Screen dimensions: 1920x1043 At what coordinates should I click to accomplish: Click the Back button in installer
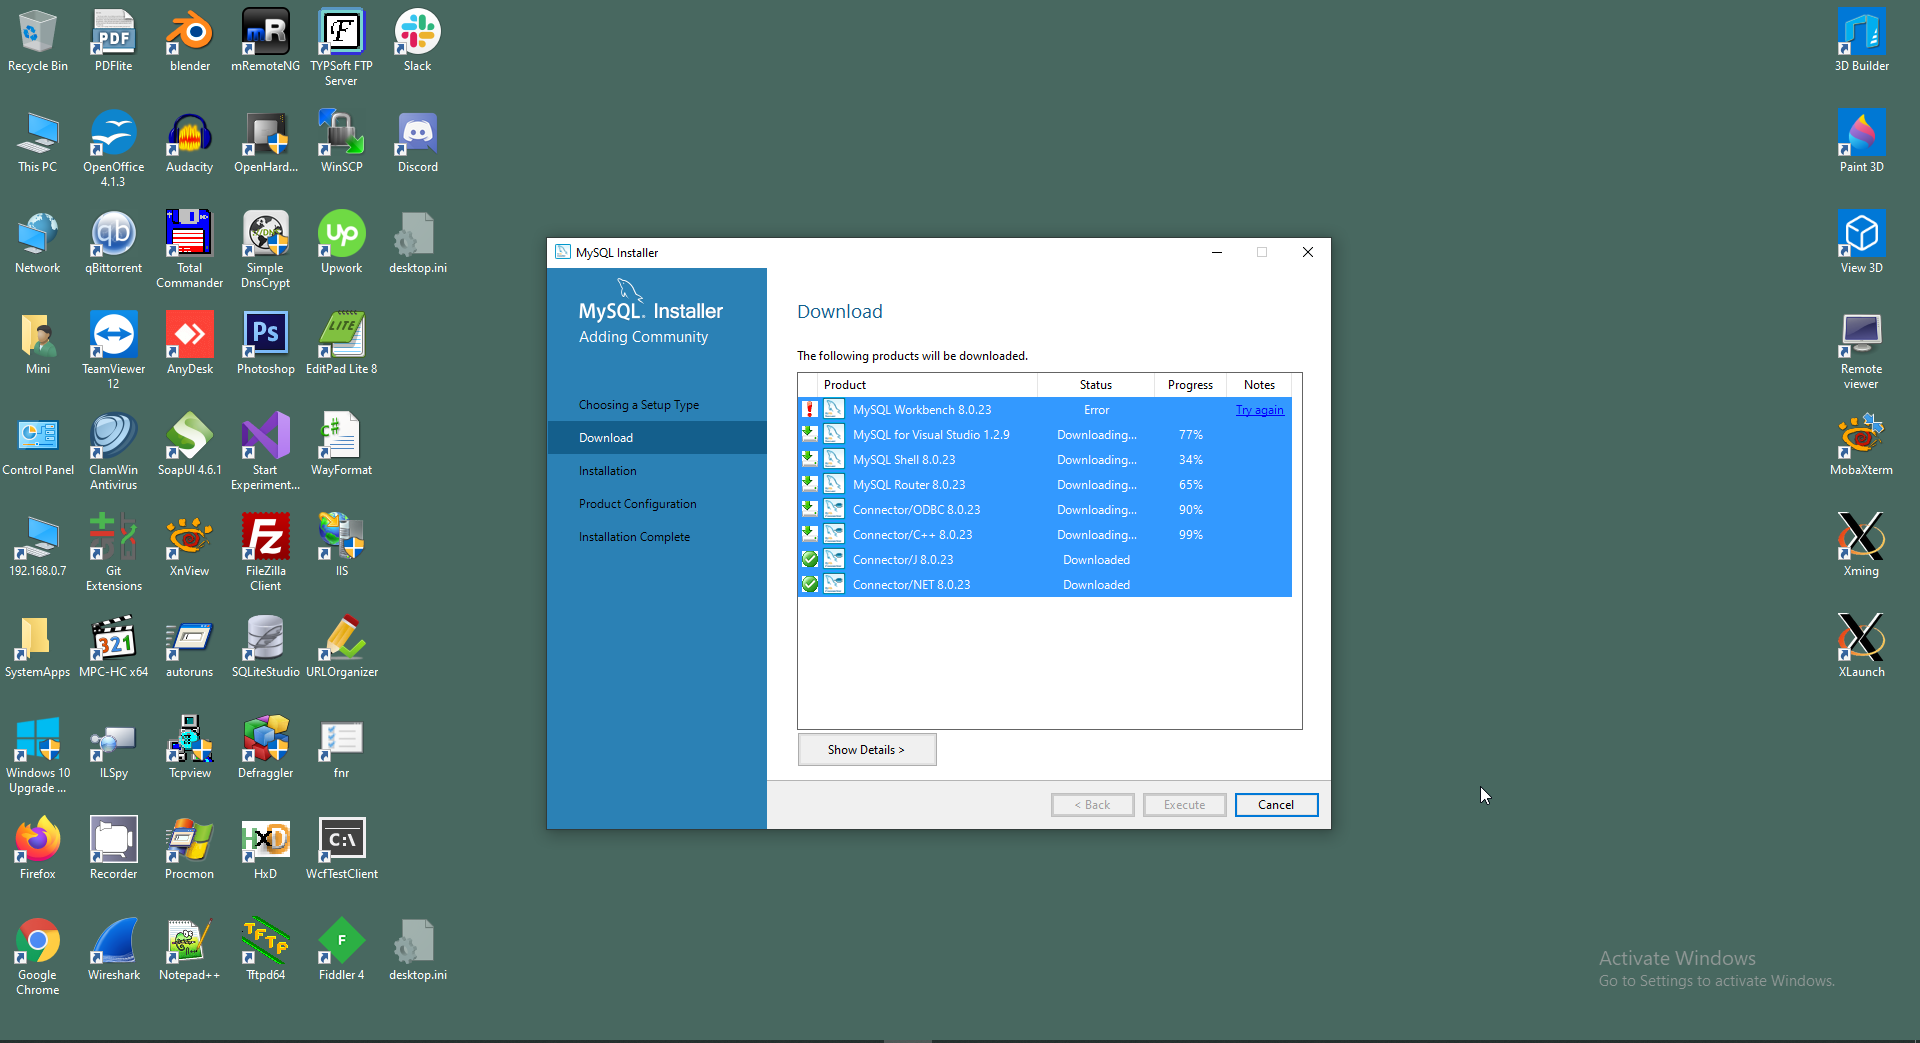coord(1092,805)
